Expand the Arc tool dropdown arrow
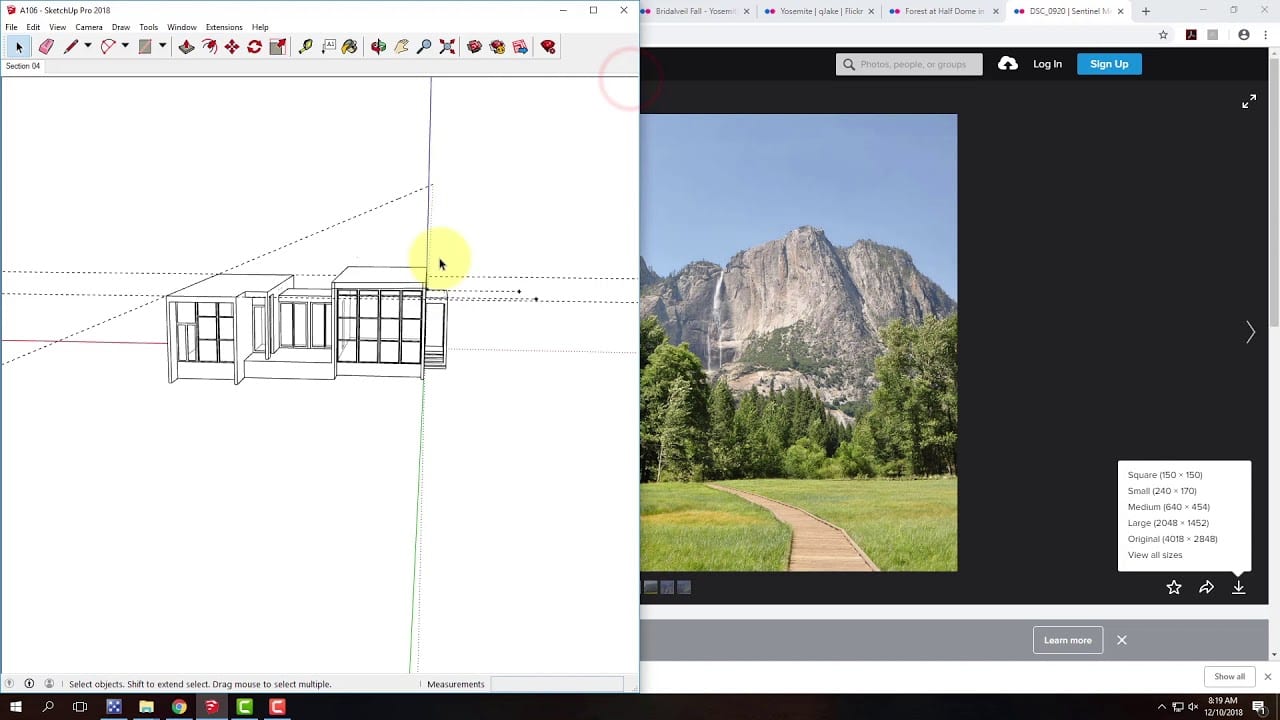 pyautogui.click(x=125, y=46)
